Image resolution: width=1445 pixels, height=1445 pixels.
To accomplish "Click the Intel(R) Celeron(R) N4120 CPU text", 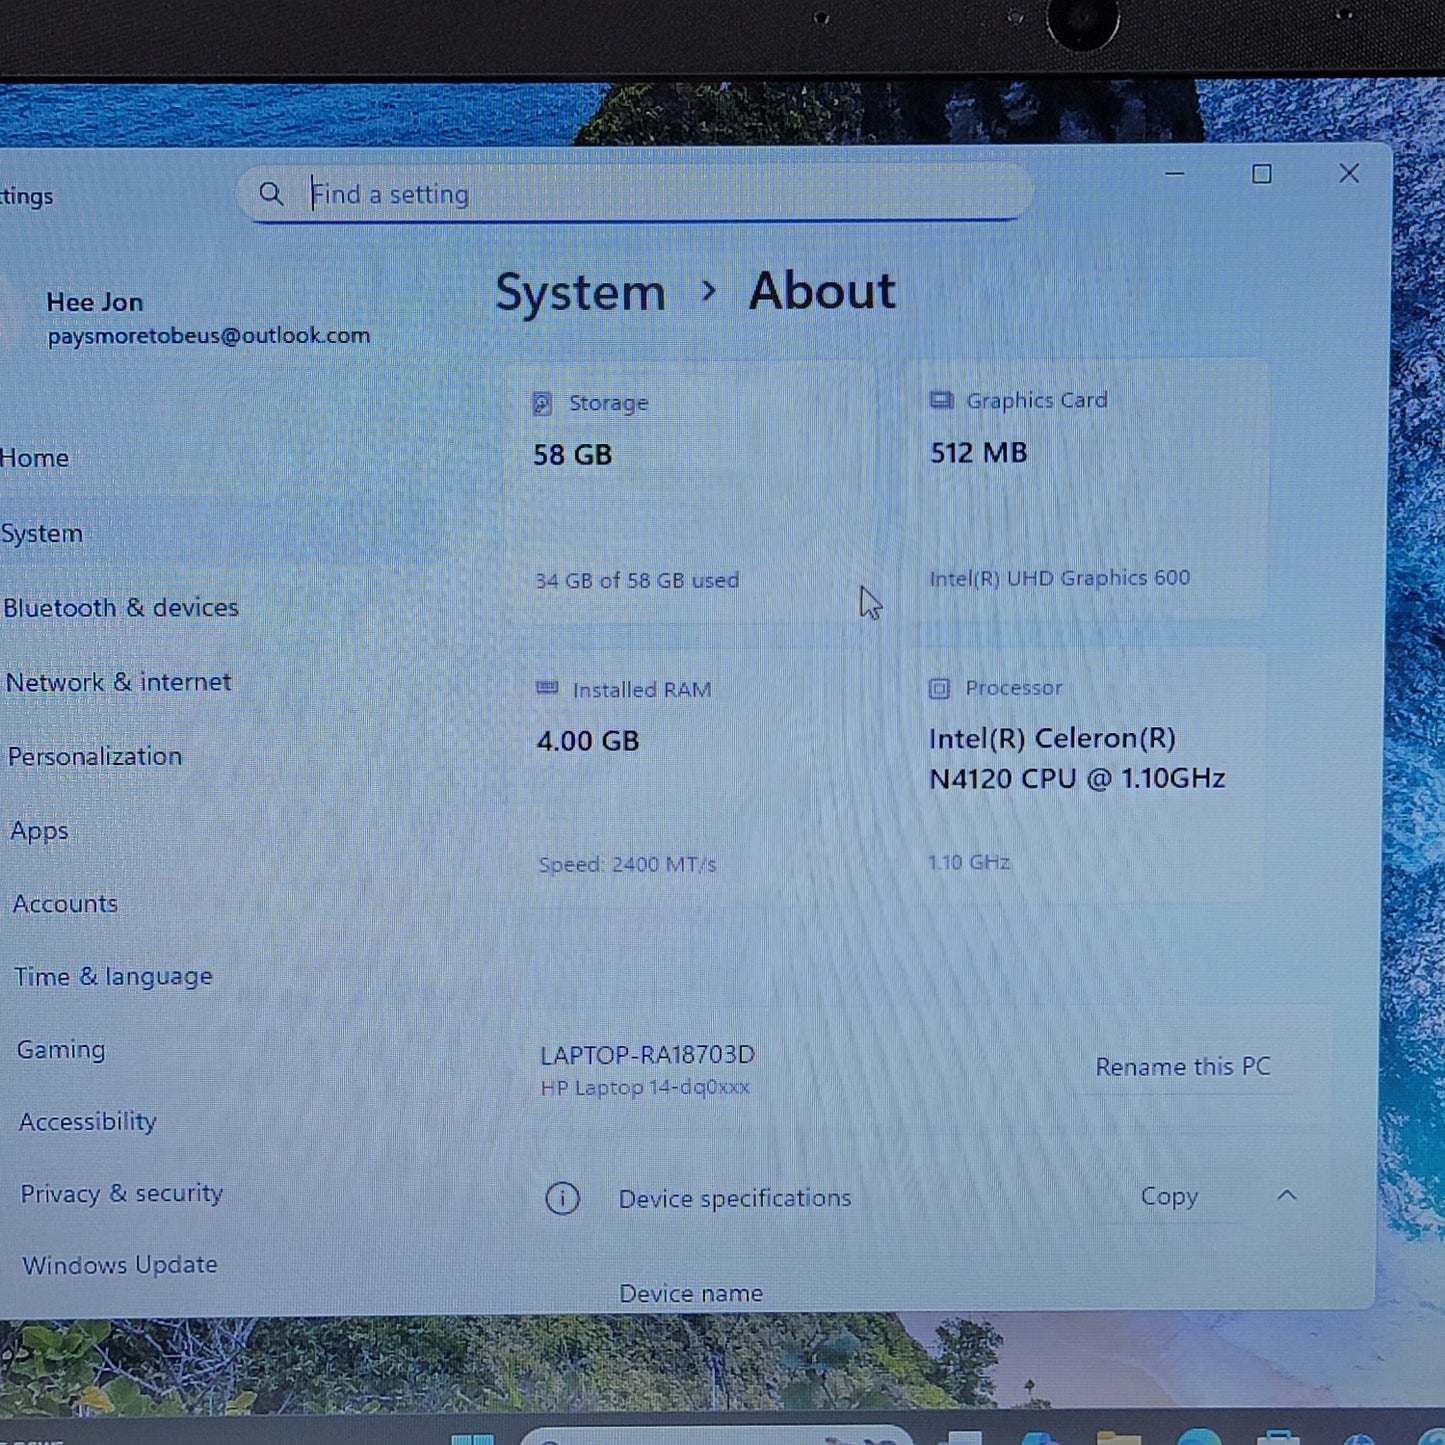I will tap(1077, 758).
